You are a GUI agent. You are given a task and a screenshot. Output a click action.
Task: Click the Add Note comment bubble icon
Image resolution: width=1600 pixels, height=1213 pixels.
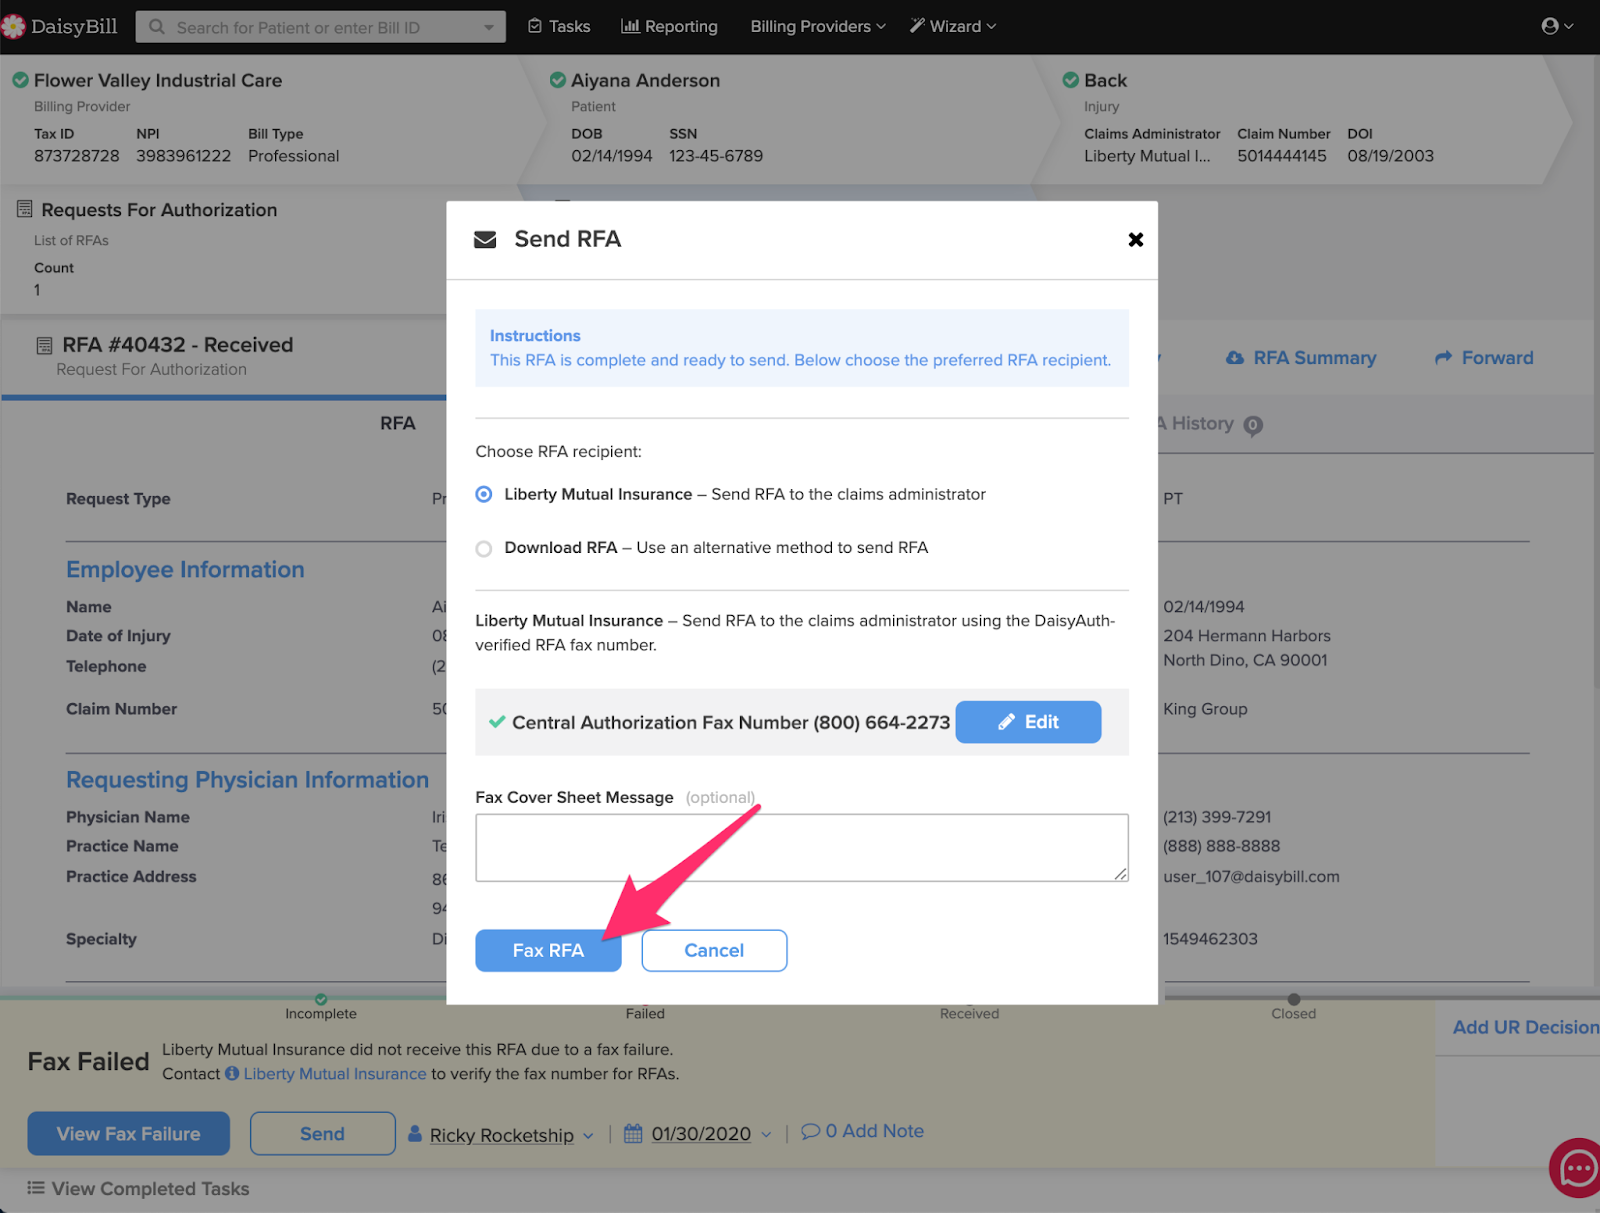click(811, 1131)
